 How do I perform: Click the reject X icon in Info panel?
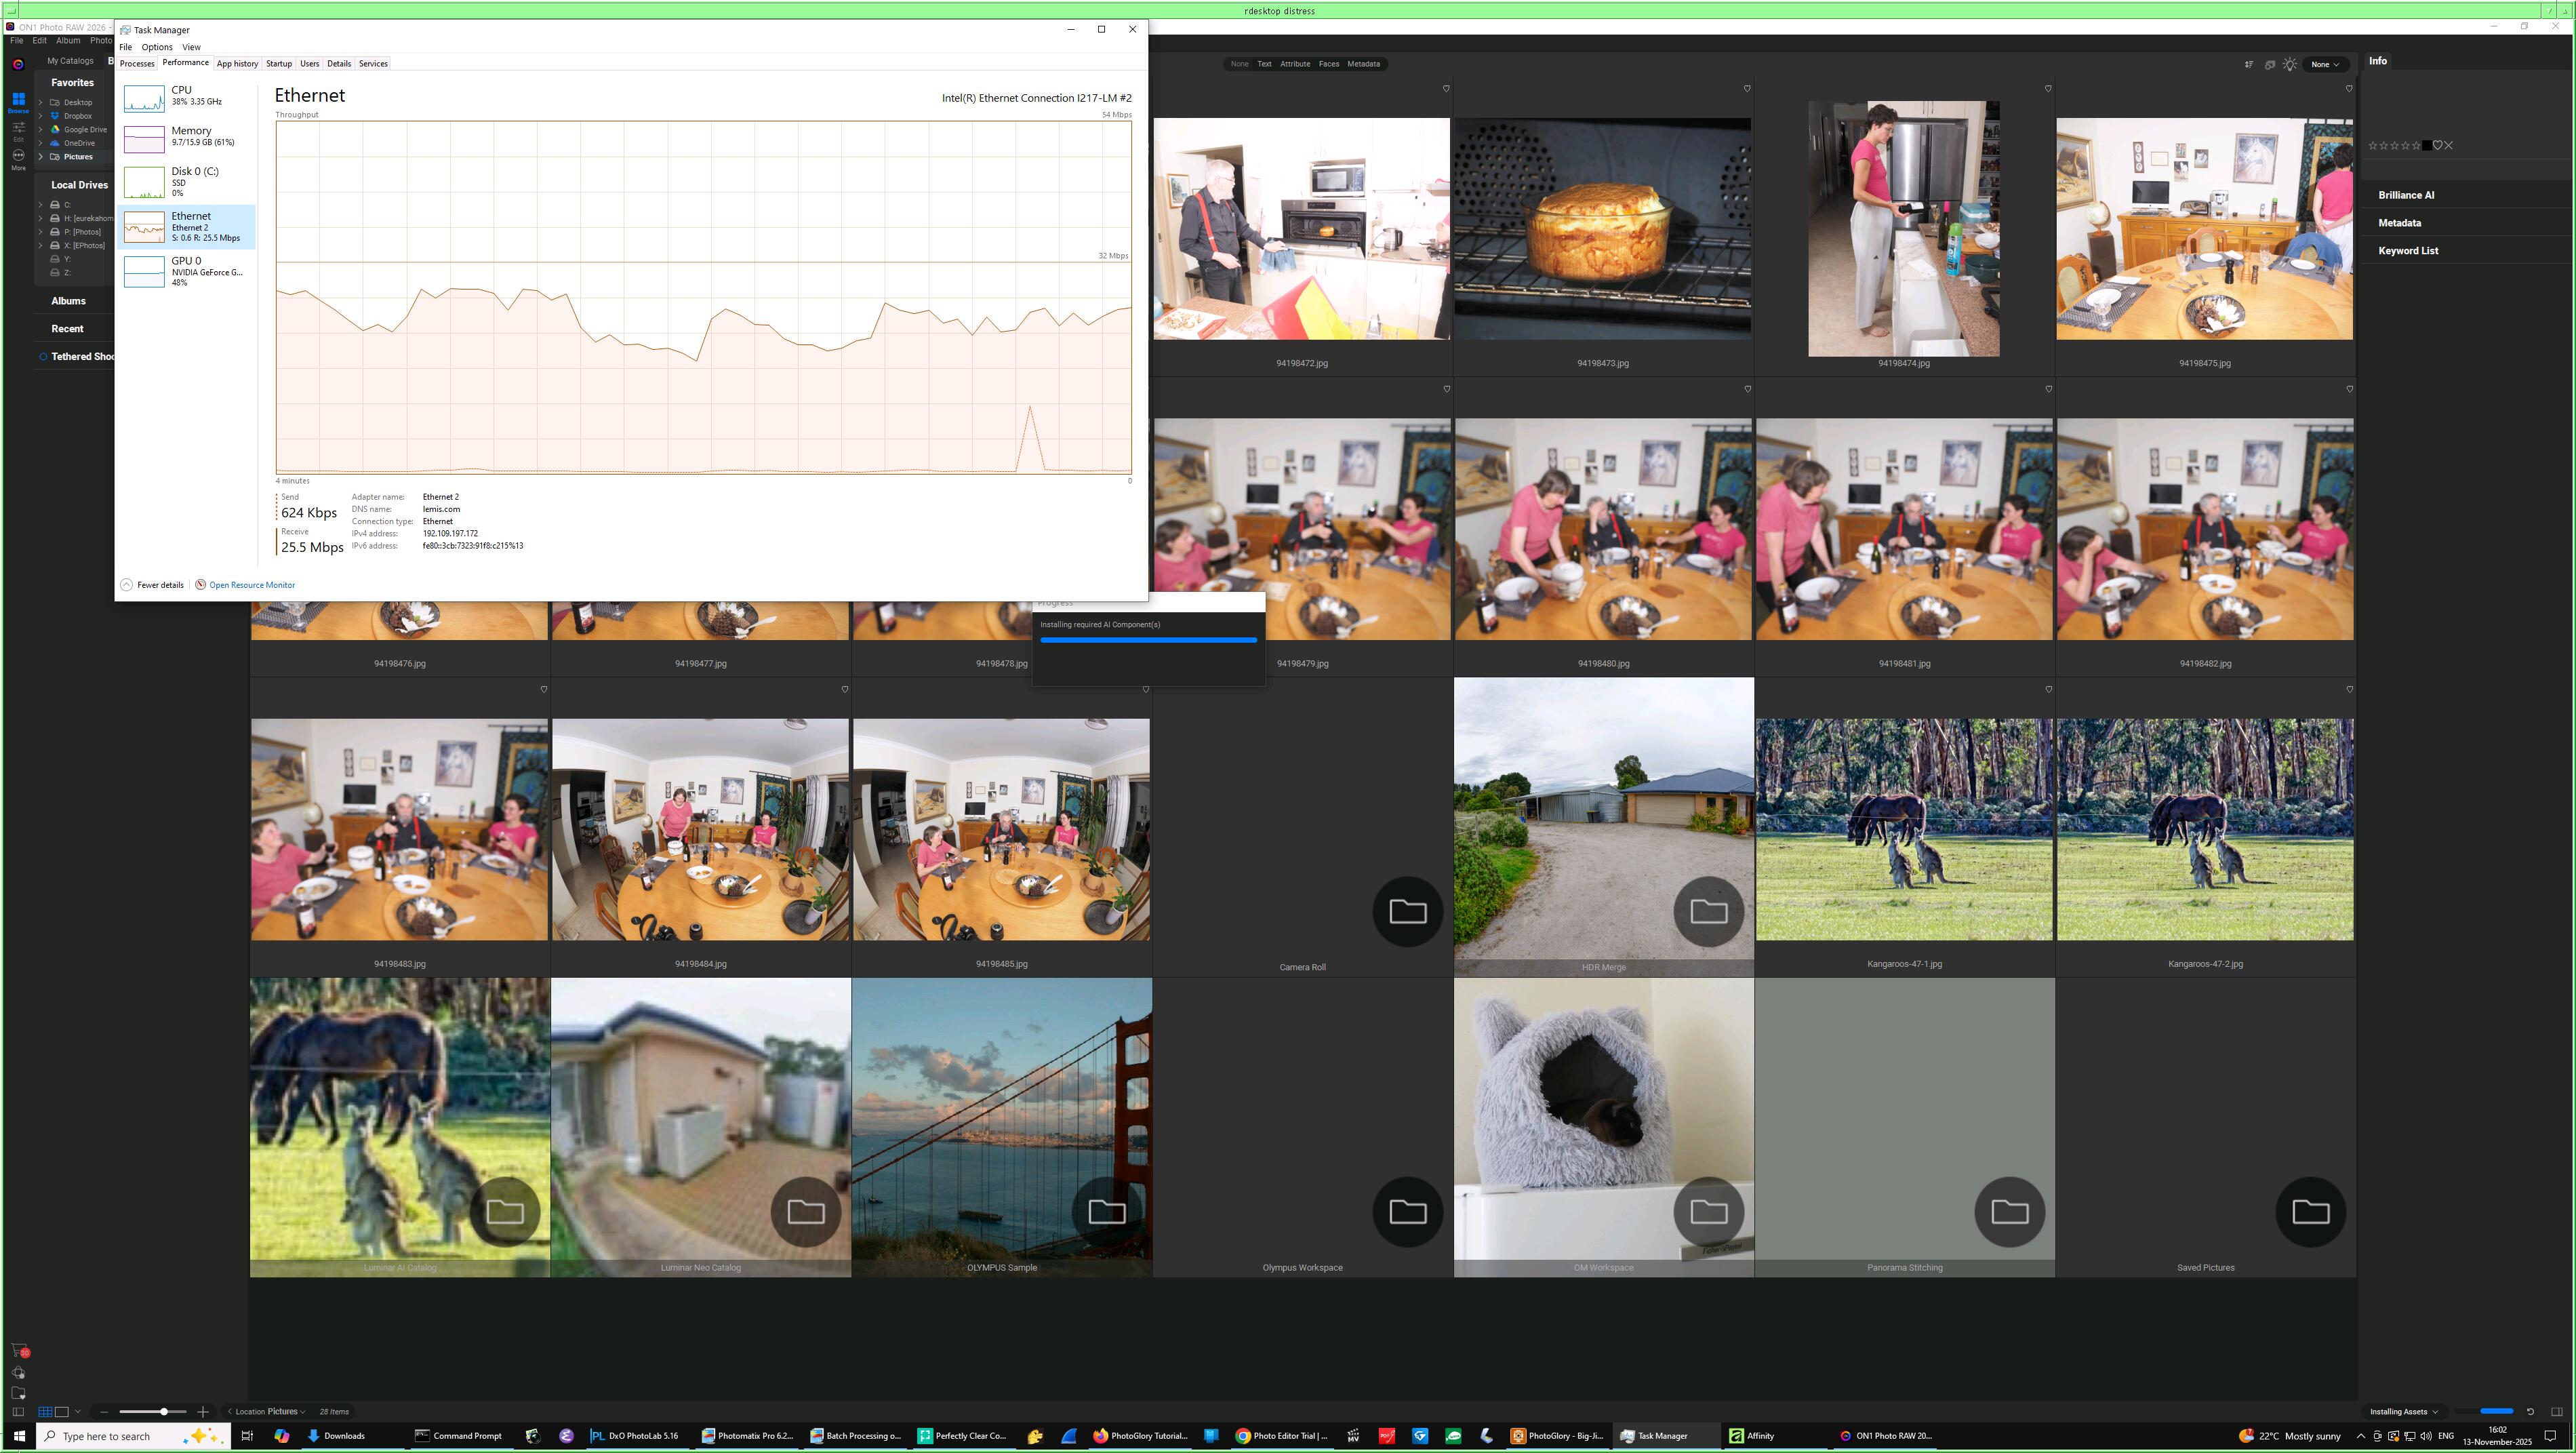(x=2449, y=146)
